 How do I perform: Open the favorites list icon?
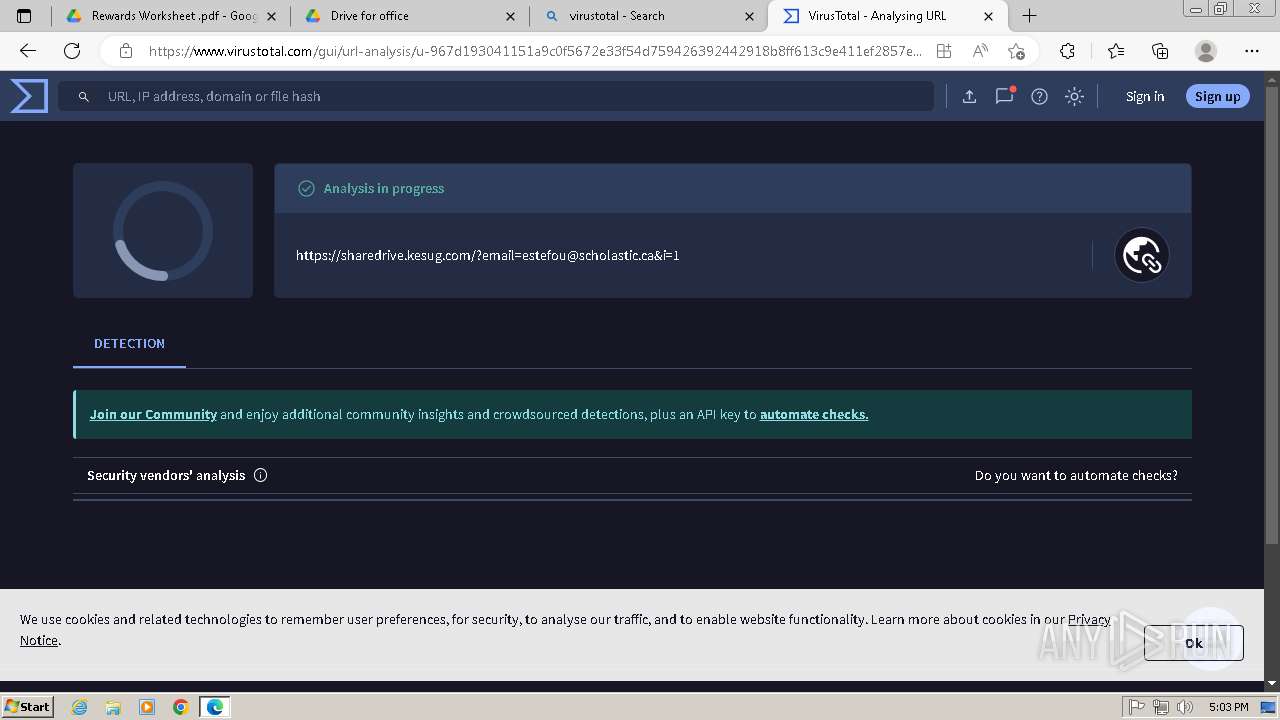point(1116,51)
